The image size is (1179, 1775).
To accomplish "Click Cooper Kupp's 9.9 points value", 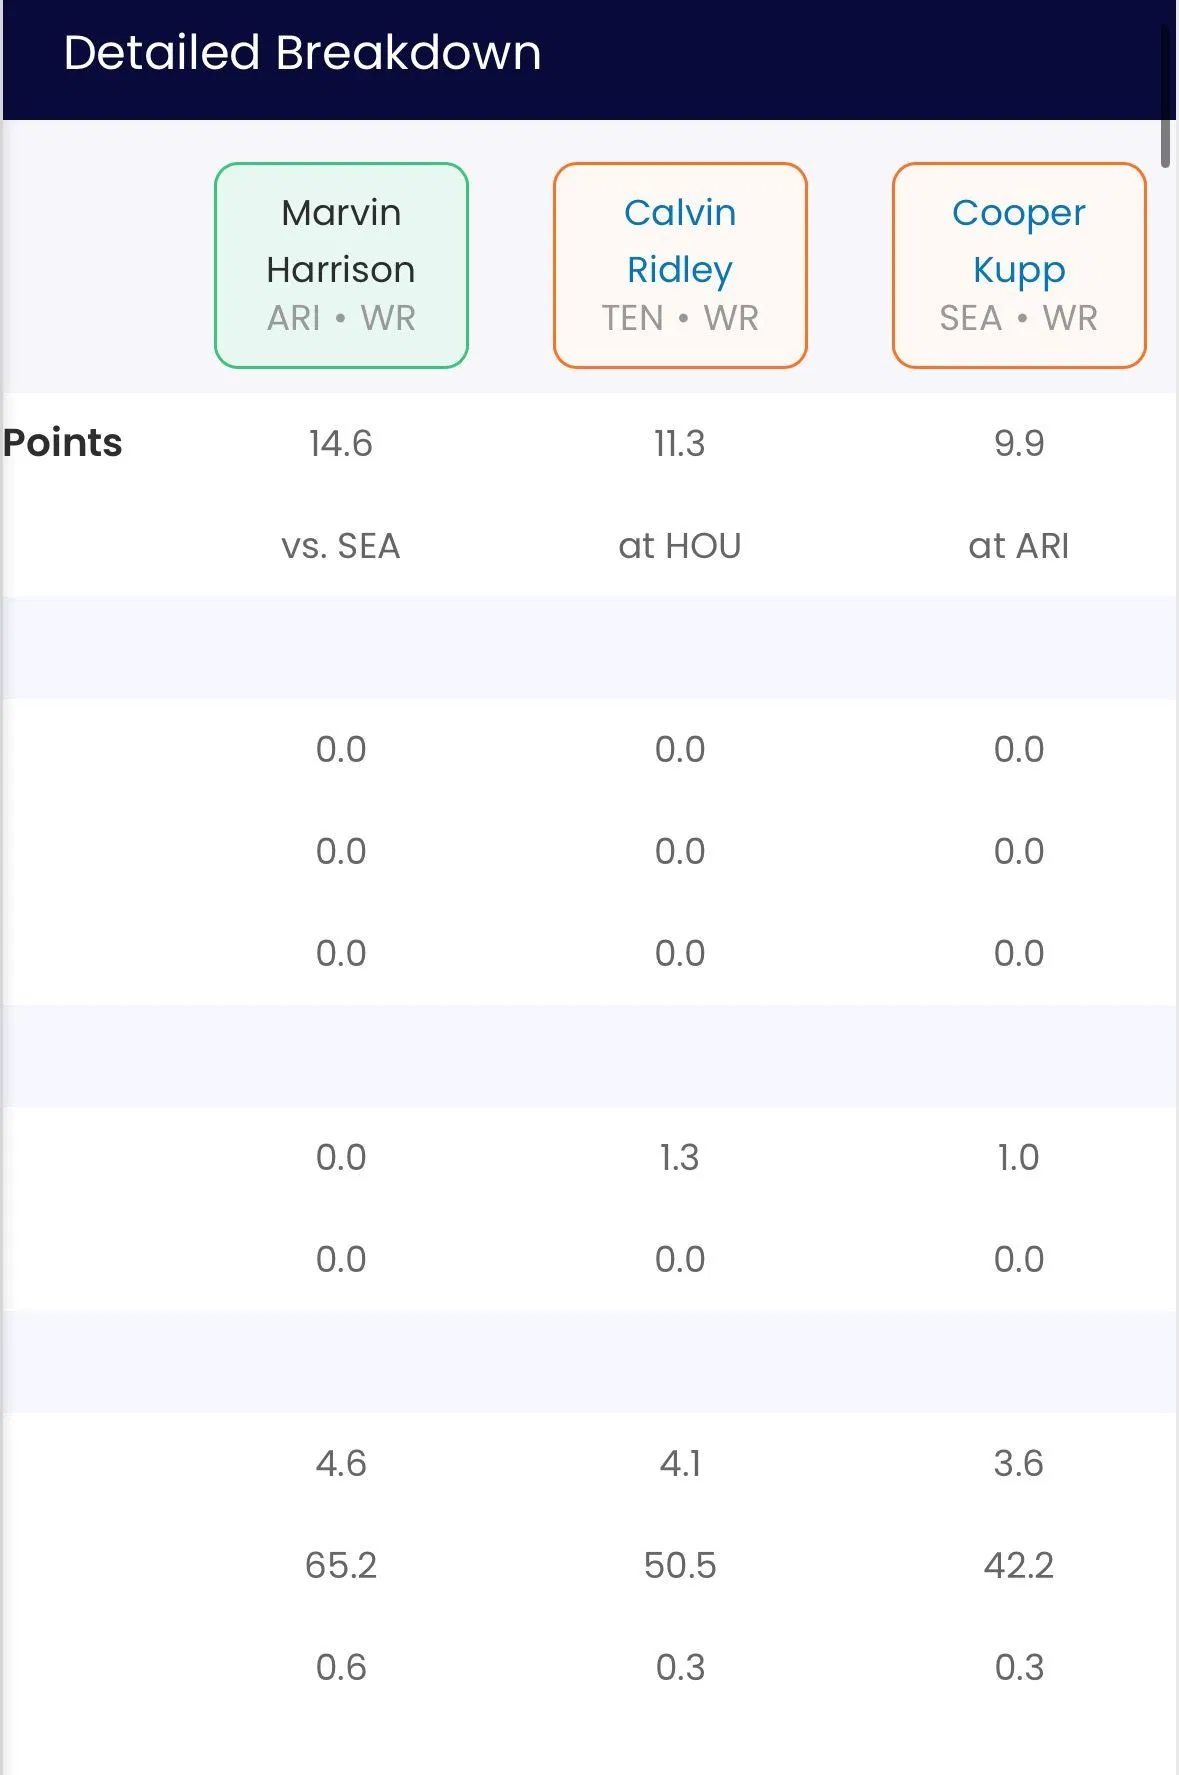I will tap(1018, 443).
